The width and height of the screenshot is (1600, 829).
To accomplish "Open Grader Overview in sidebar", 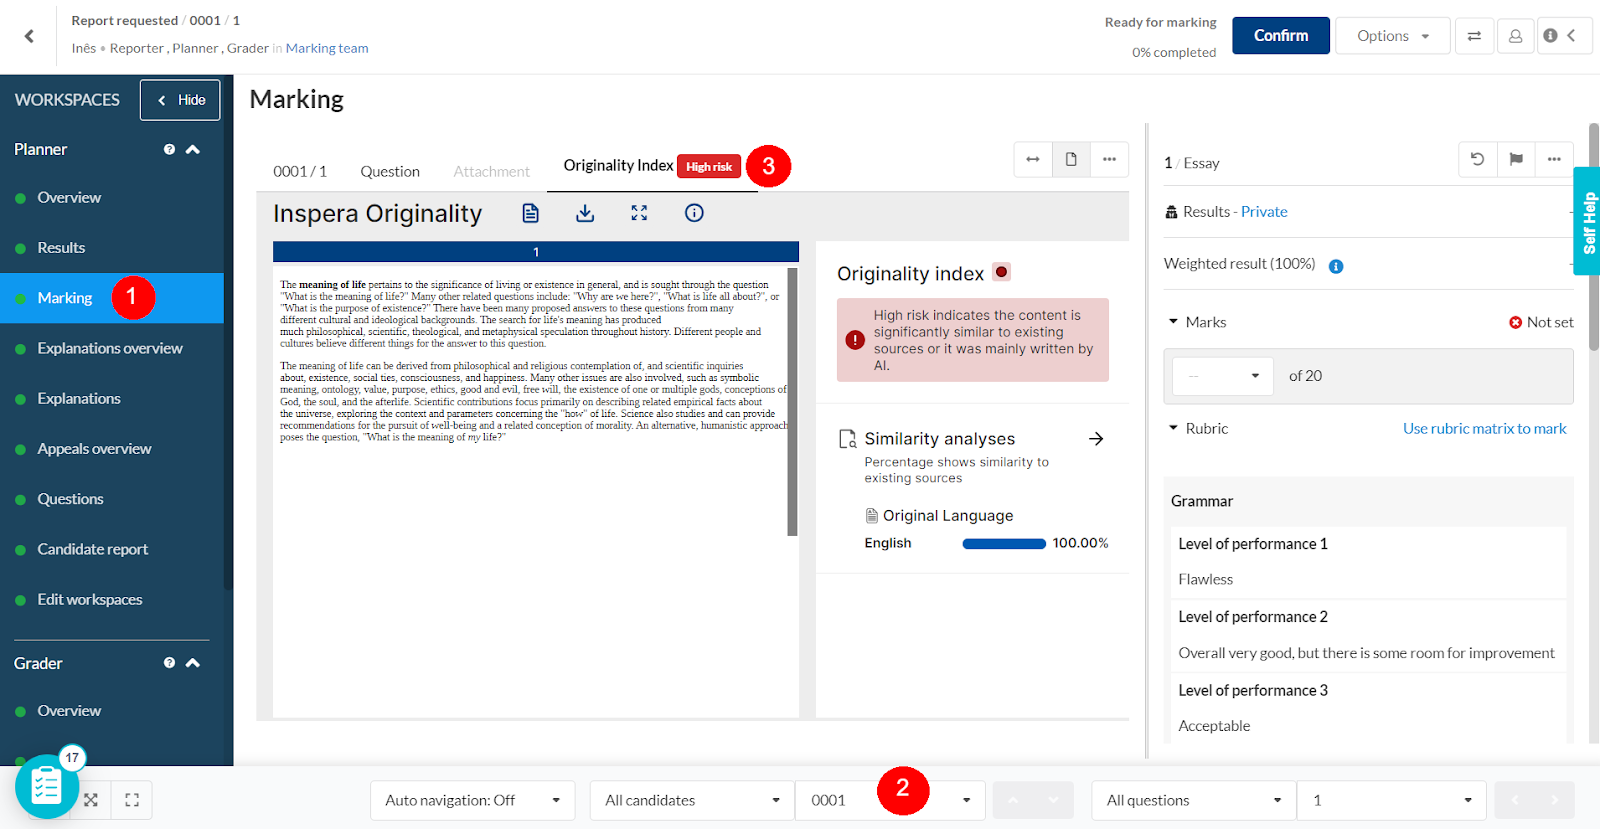I will click(x=69, y=711).
